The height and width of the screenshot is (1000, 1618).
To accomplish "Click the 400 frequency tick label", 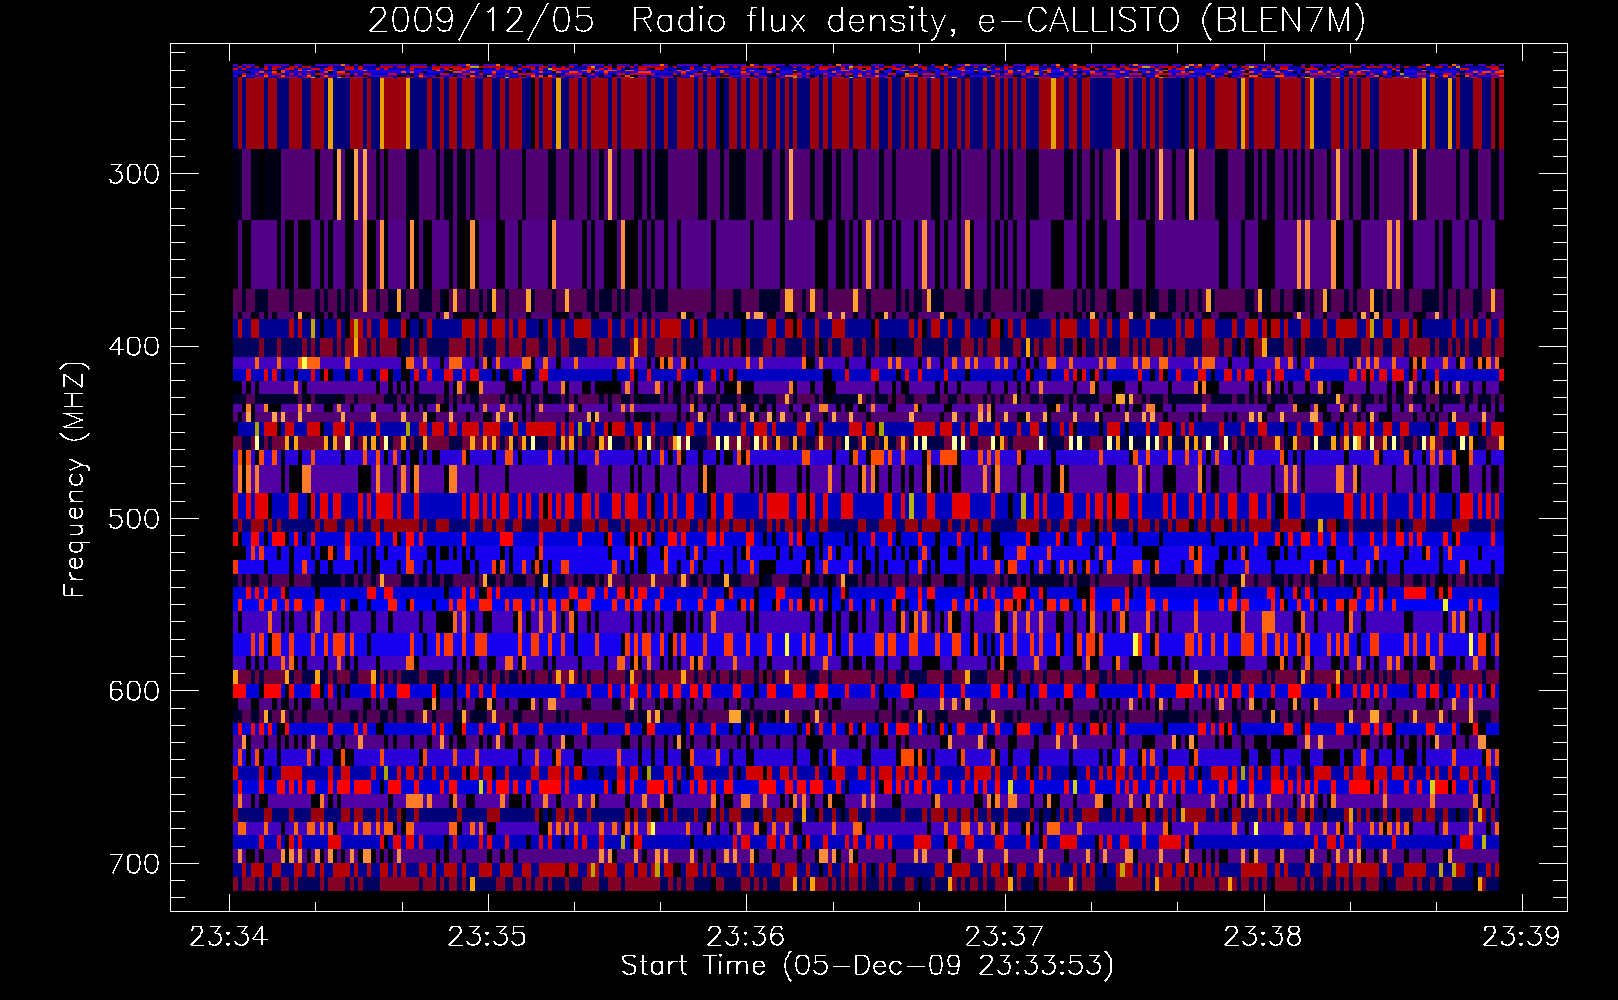I will (x=134, y=347).
